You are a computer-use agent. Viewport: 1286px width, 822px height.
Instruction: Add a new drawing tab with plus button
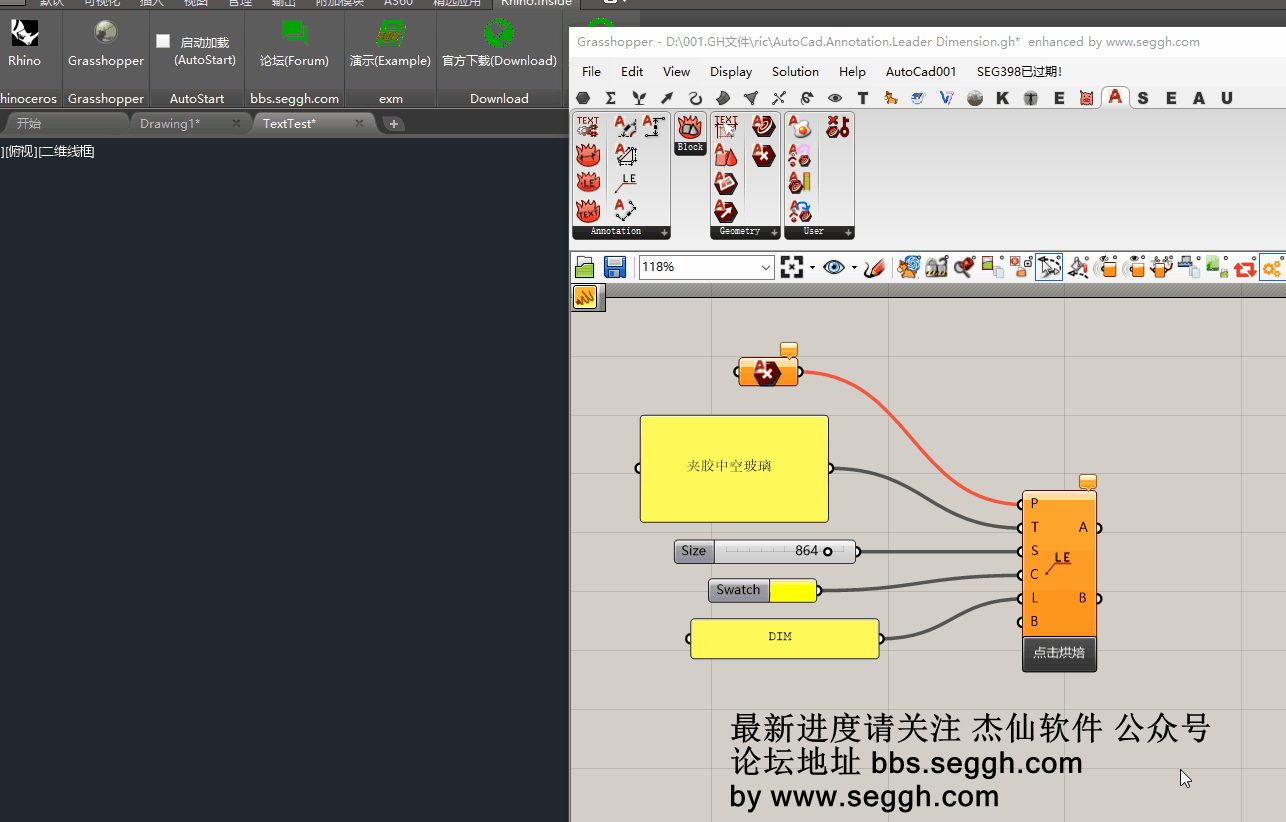click(394, 124)
